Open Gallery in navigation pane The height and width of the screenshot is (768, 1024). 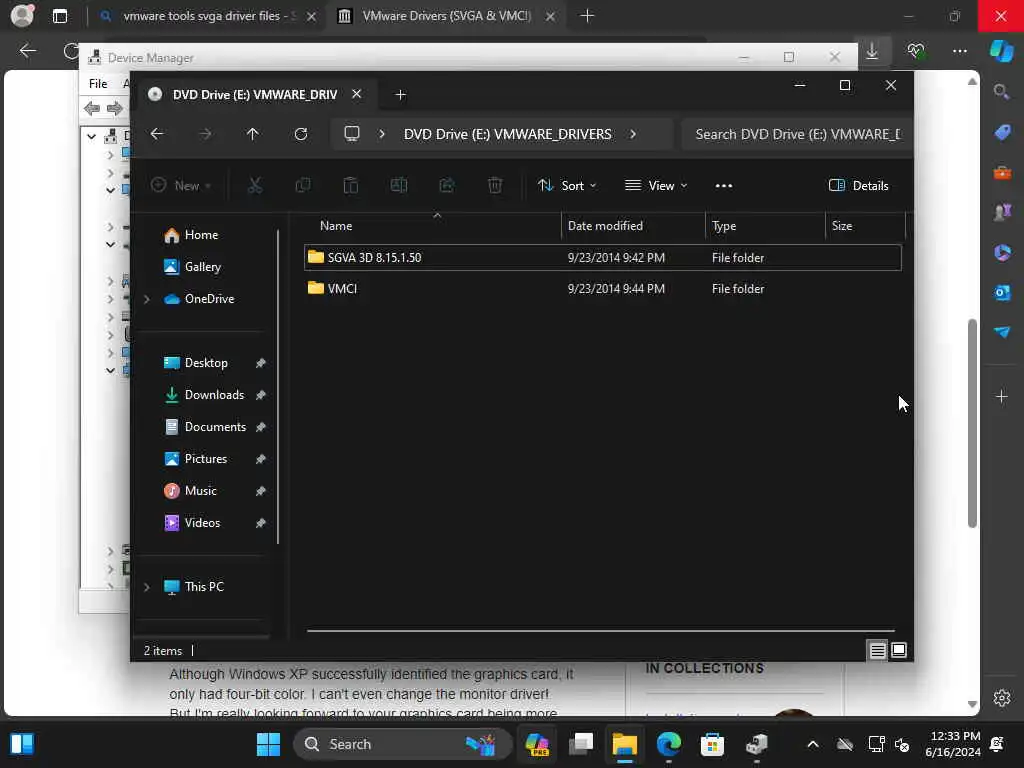click(202, 266)
